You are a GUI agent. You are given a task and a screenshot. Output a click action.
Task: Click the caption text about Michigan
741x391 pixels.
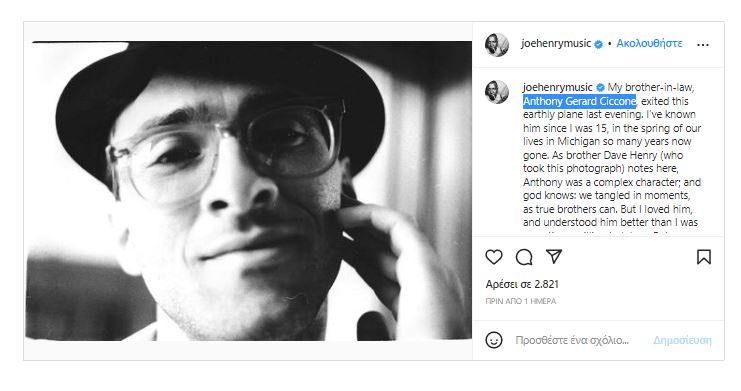(607, 141)
